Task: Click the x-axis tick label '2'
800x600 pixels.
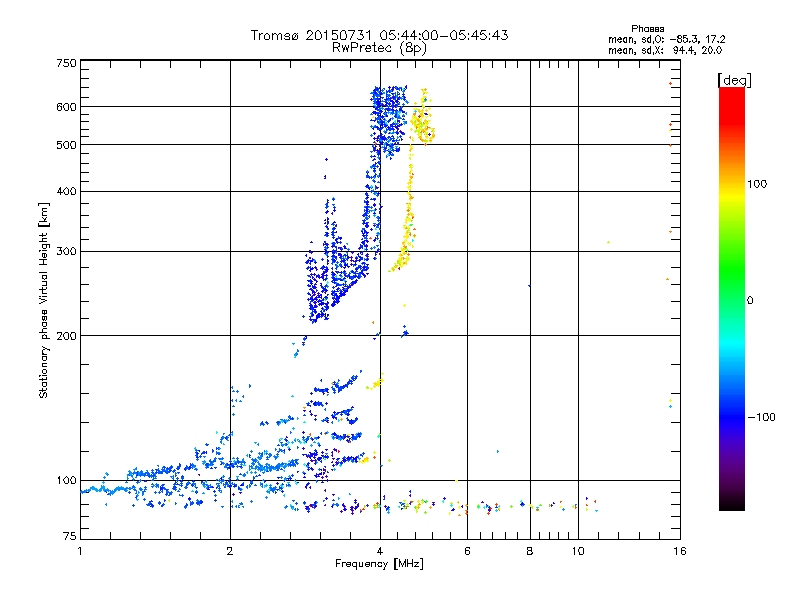Action: pyautogui.click(x=230, y=551)
